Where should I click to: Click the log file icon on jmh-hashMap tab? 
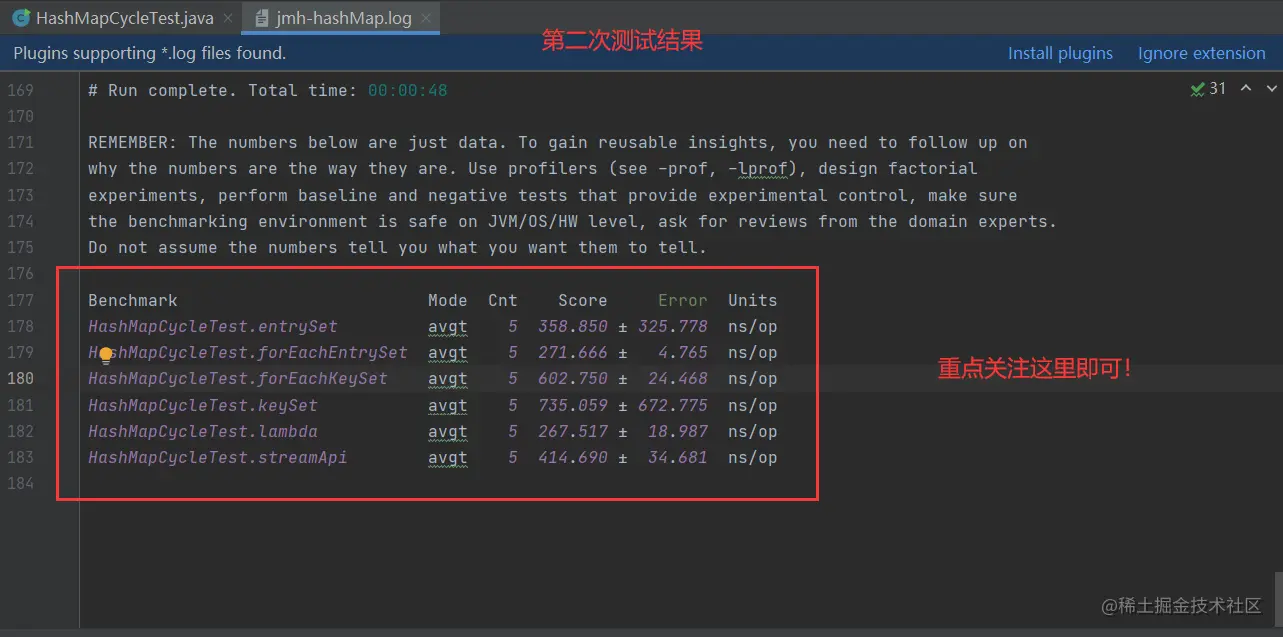[x=261, y=18]
